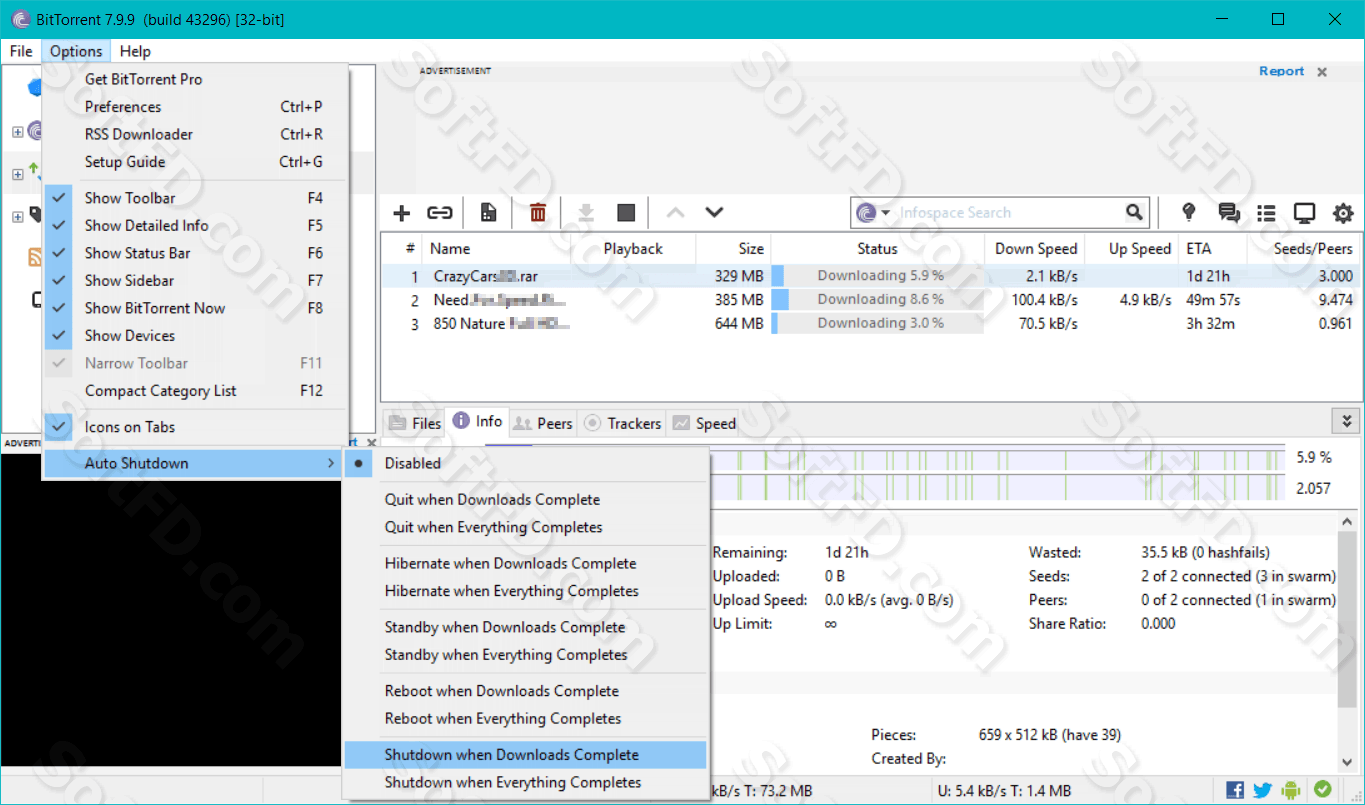The width and height of the screenshot is (1365, 805).
Task: Click the info pane vertical scrollbar
Action: click(x=1349, y=618)
